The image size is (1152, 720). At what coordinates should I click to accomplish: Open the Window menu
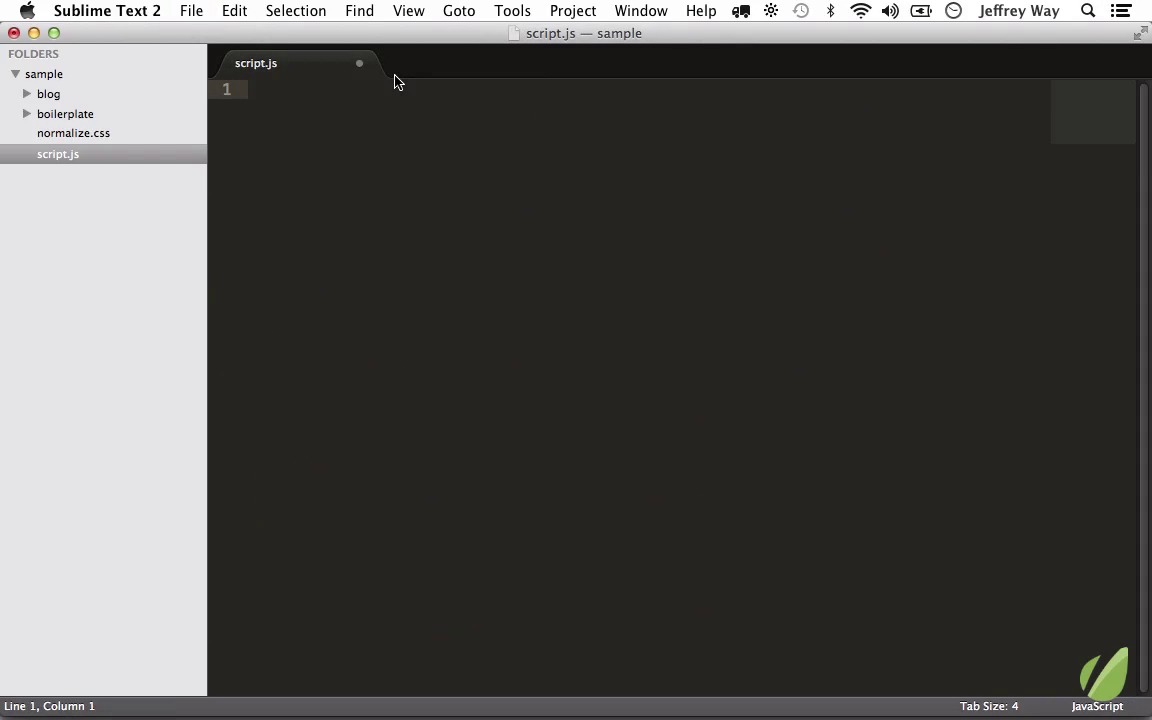[x=641, y=11]
